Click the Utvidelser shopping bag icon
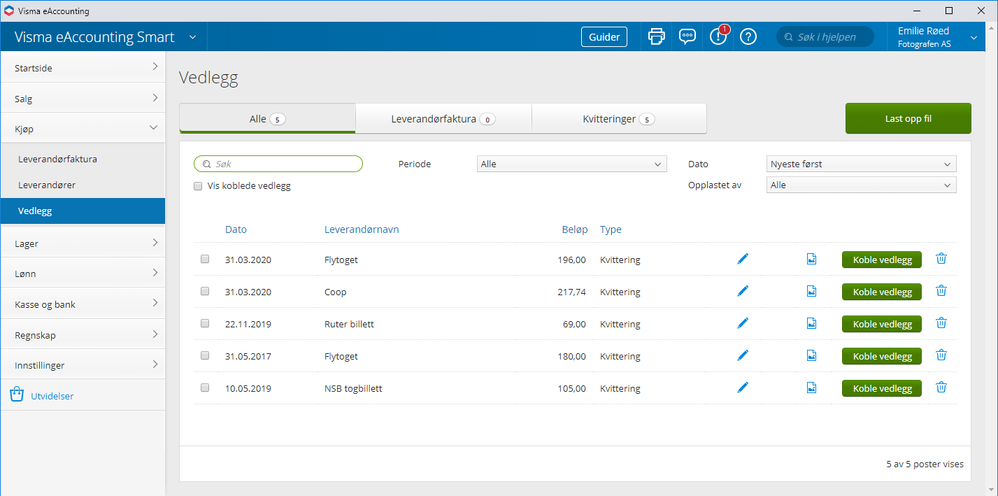This screenshot has height=496, width=998. tap(17, 395)
